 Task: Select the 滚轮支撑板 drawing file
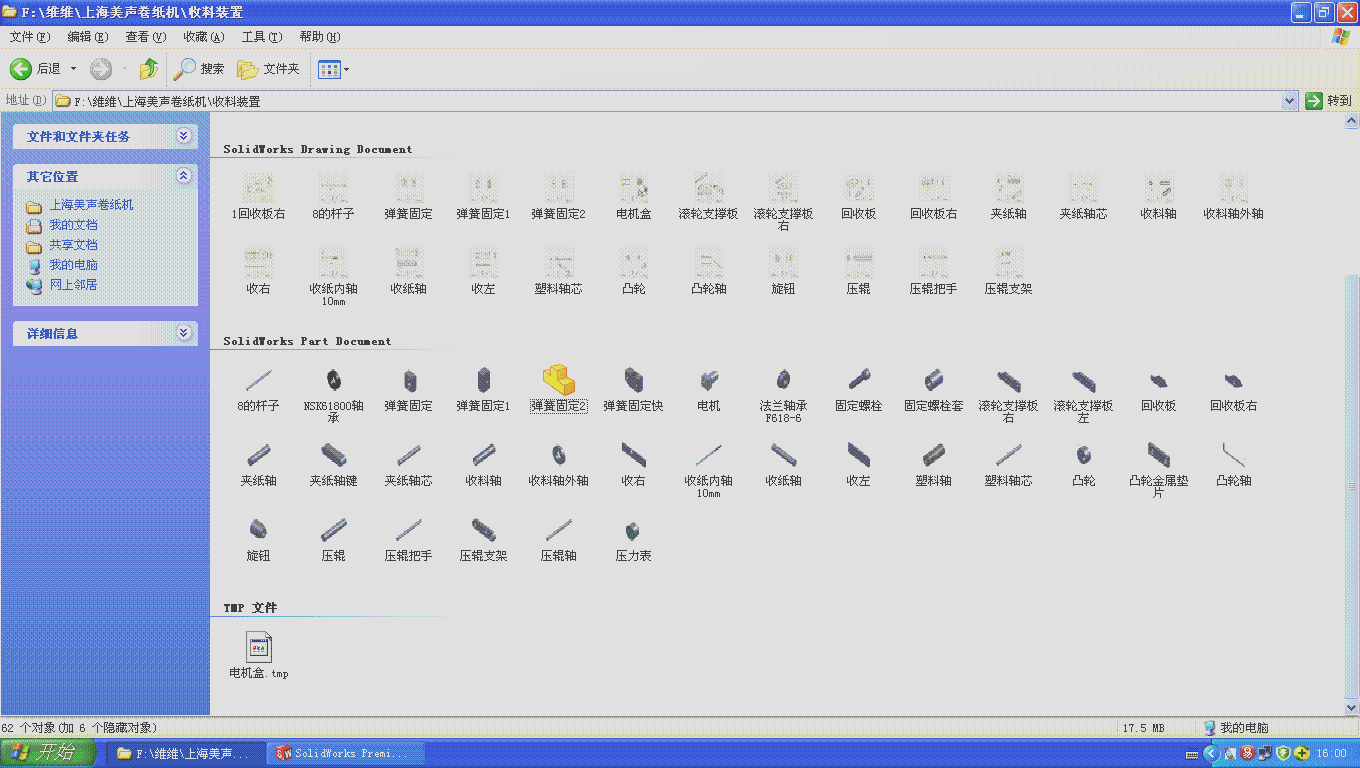[708, 197]
